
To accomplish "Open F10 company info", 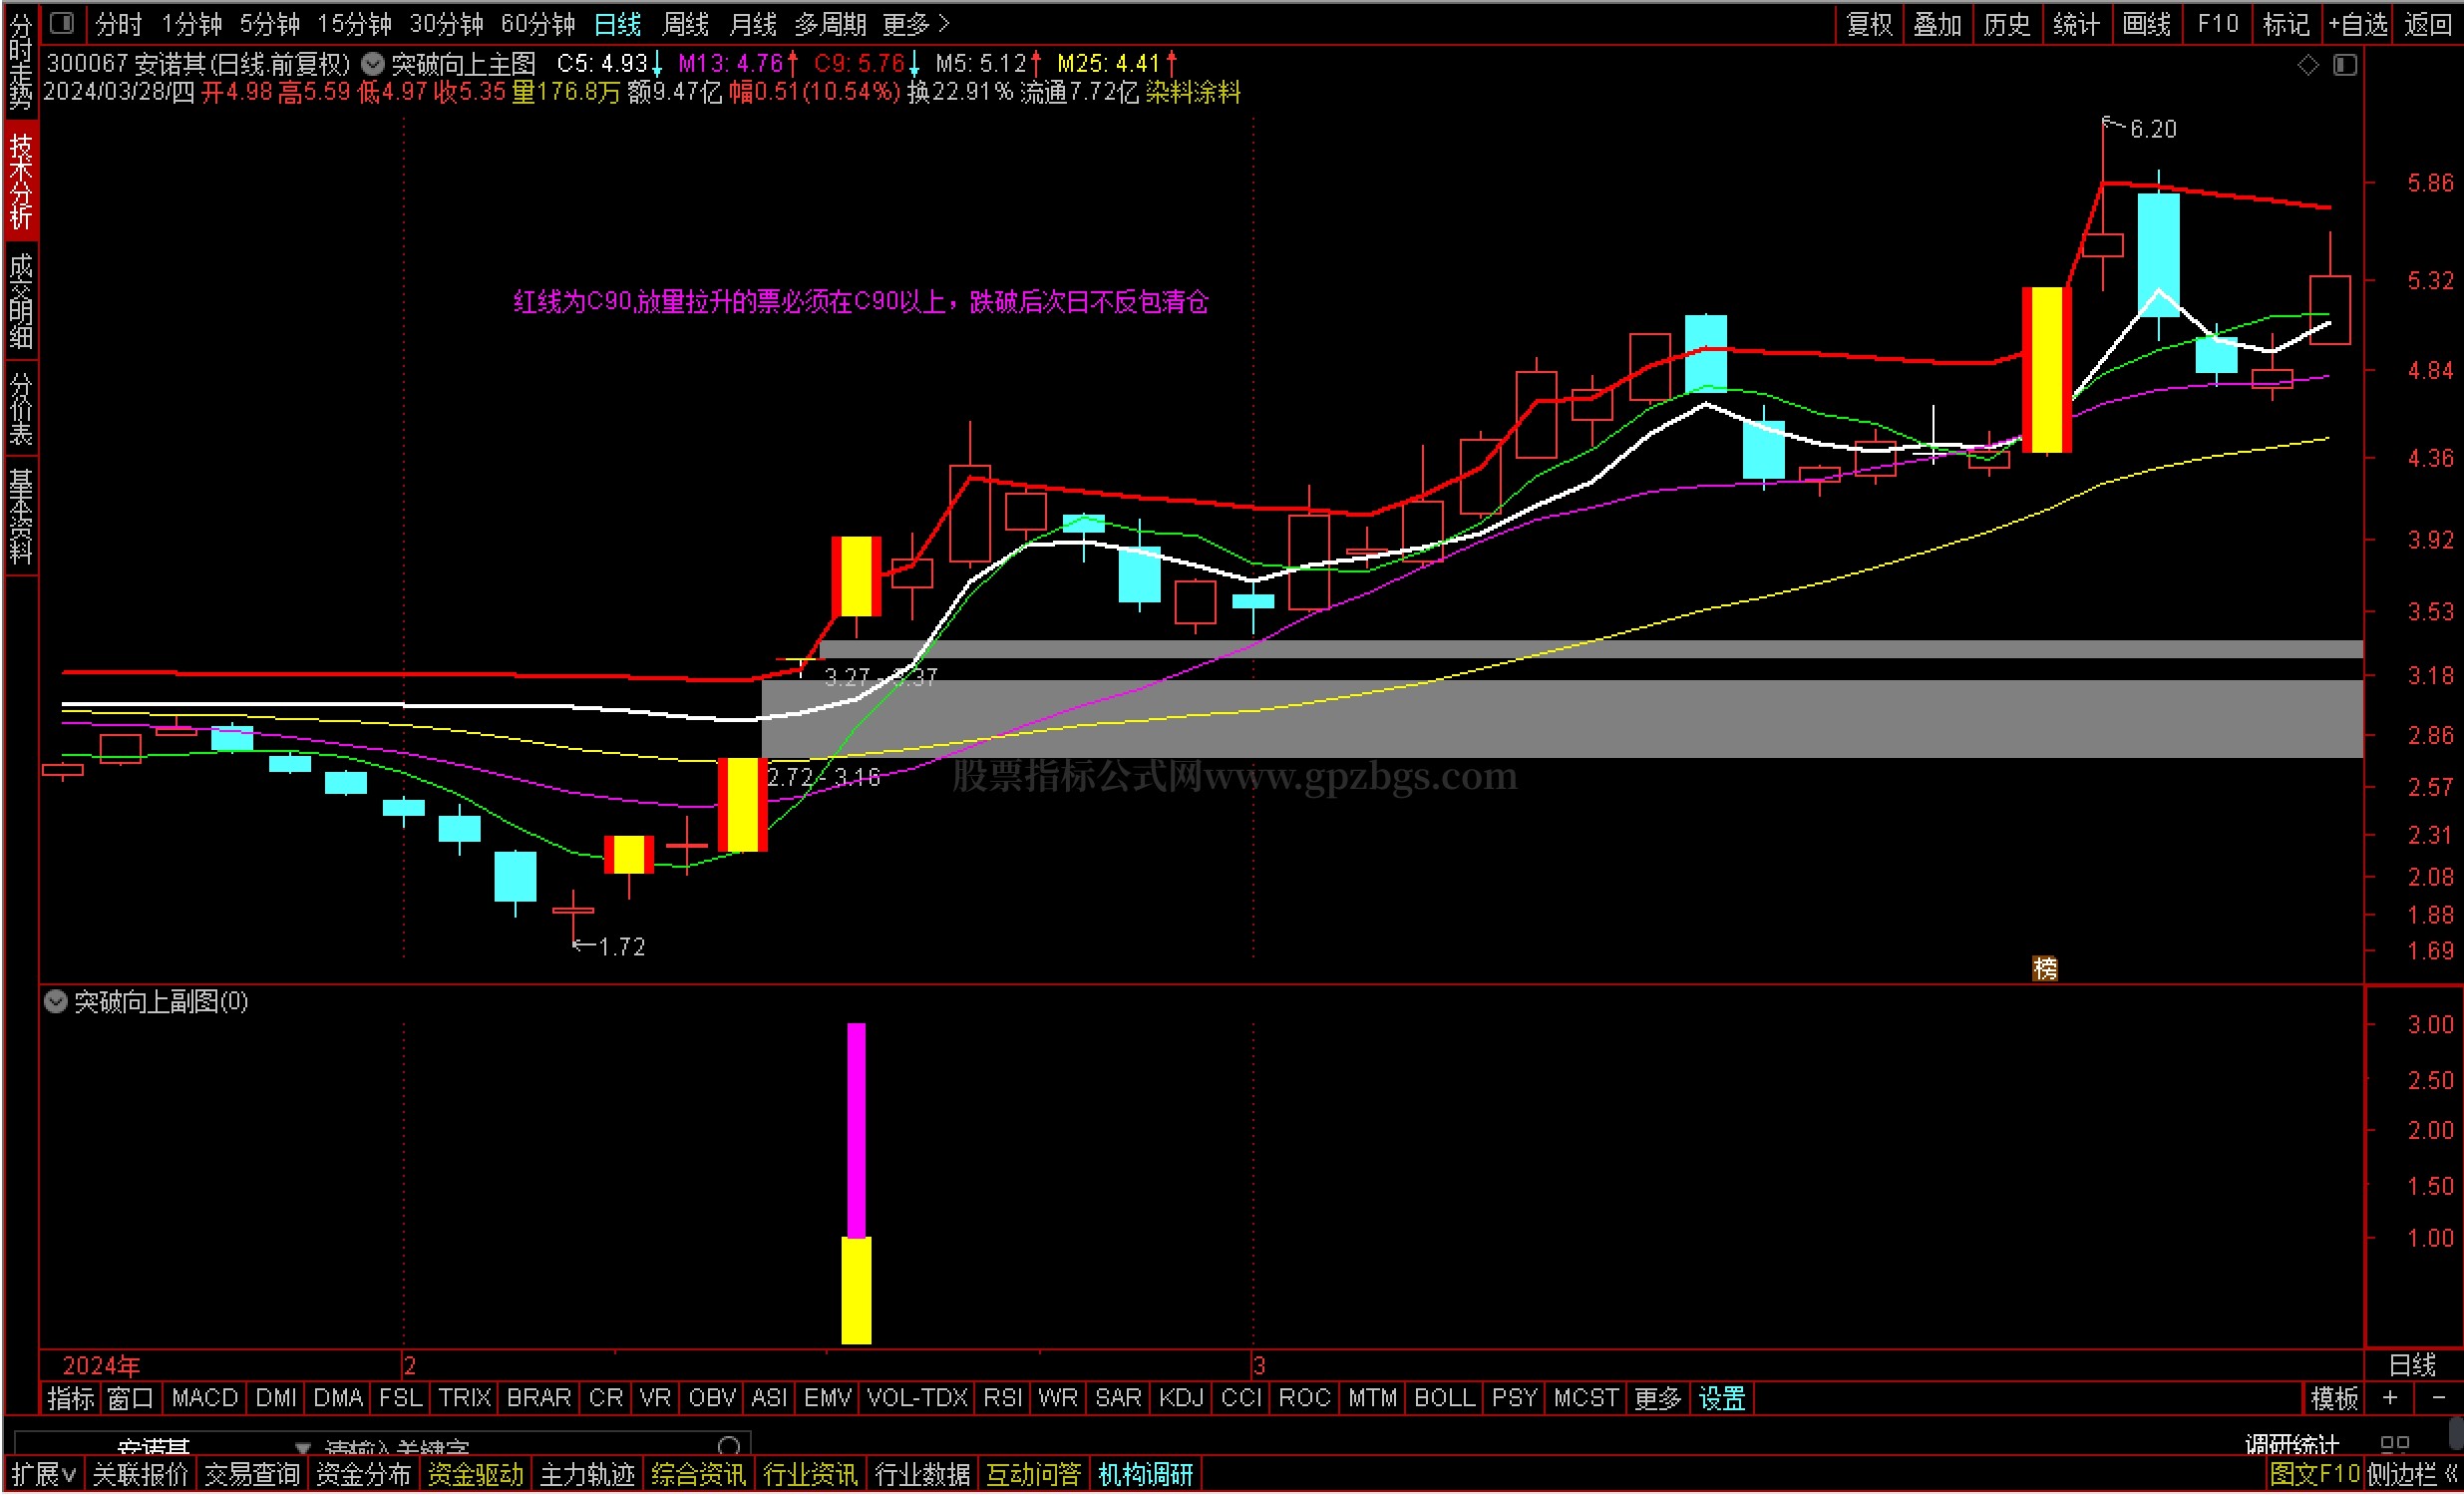I will (x=2217, y=24).
